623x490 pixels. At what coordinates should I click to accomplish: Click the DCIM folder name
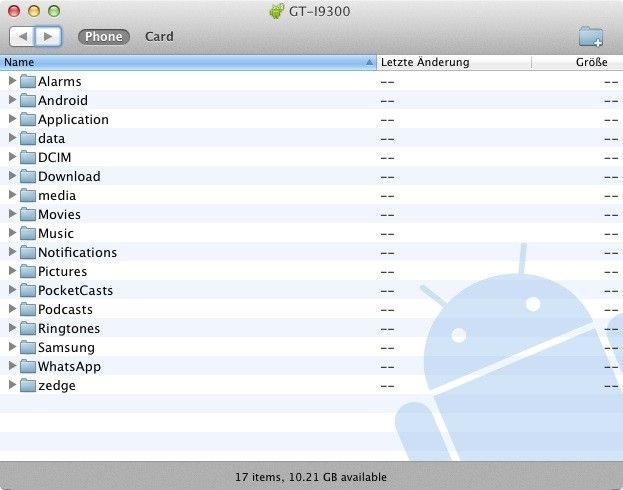(x=54, y=157)
